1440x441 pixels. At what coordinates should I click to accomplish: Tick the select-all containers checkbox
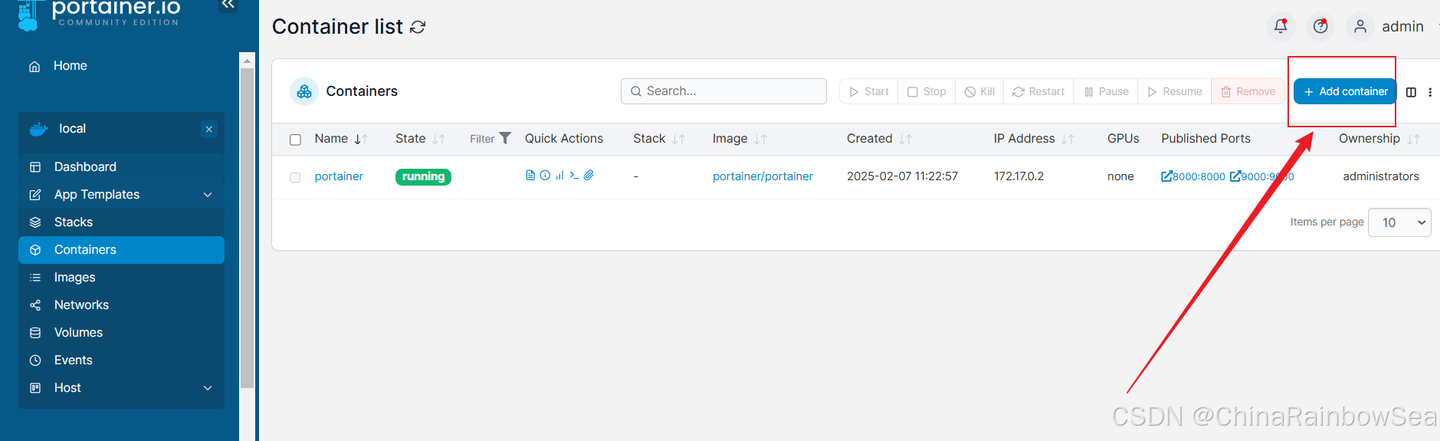(x=295, y=140)
